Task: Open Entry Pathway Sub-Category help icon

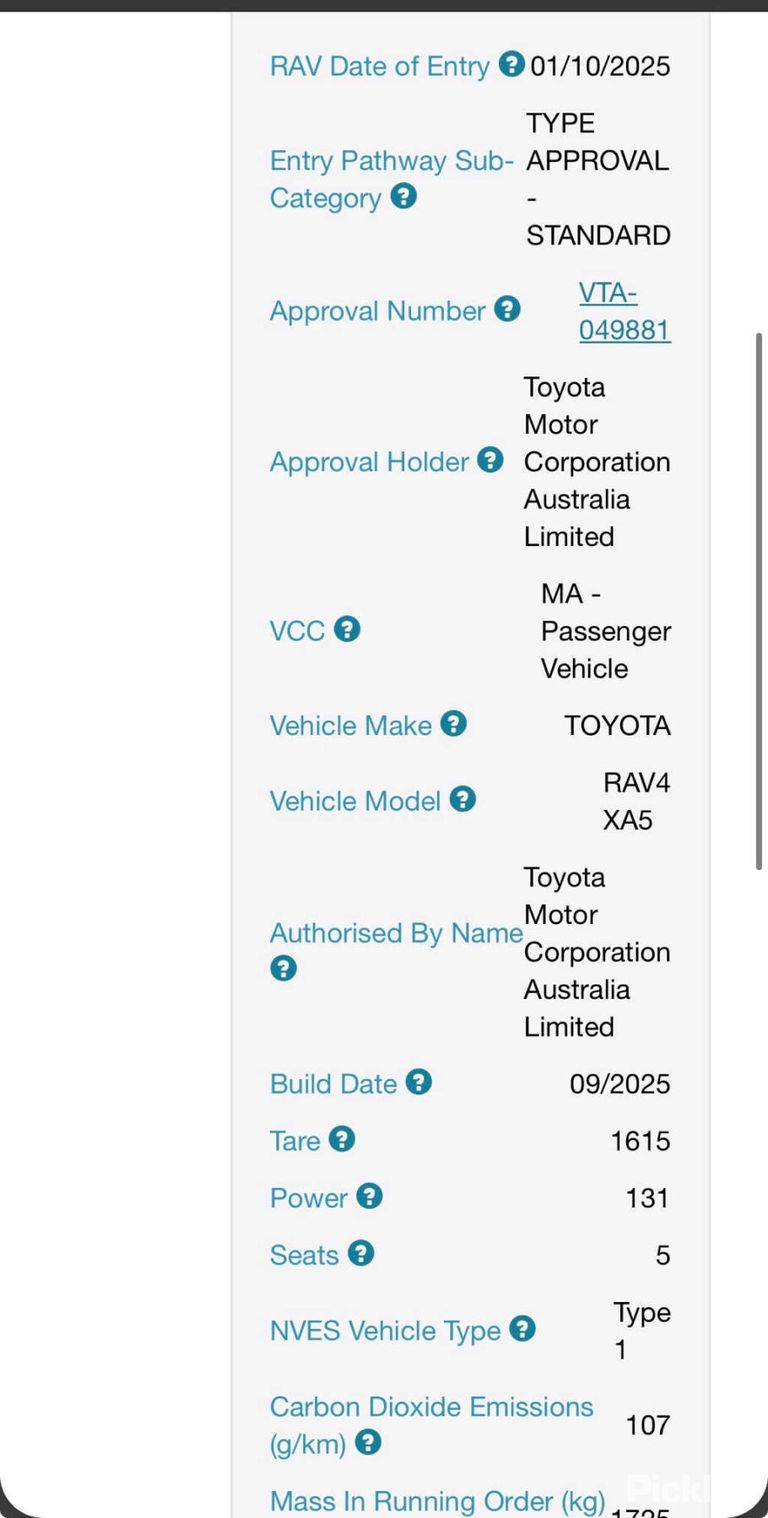Action: pos(403,196)
